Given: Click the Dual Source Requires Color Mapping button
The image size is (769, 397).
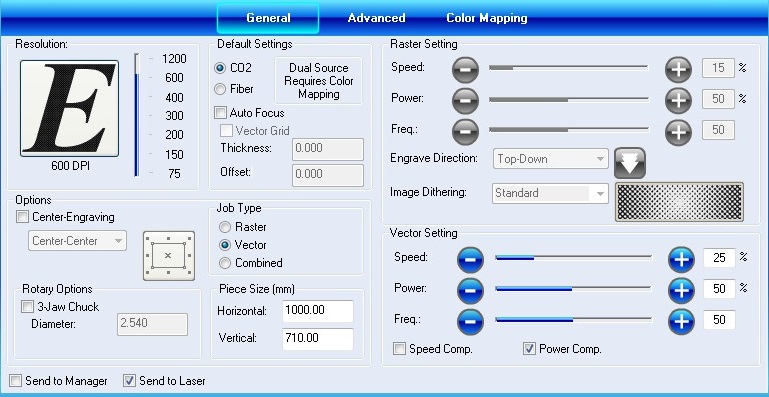Looking at the screenshot, I should coord(319,81).
